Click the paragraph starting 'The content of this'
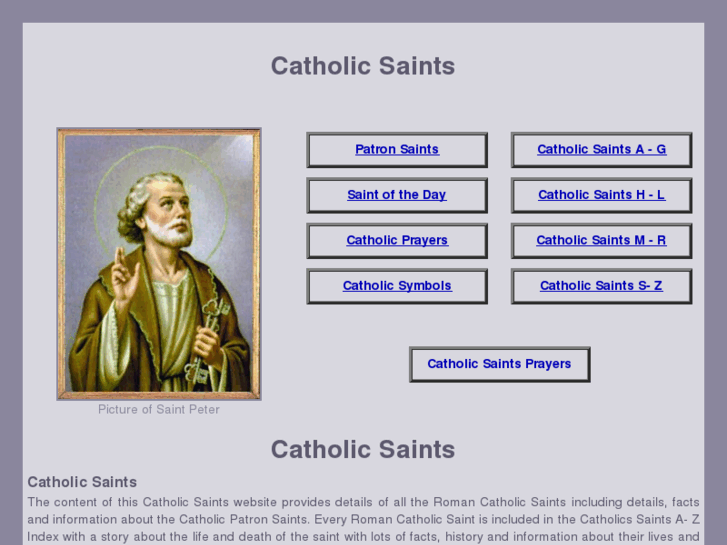 [364, 519]
